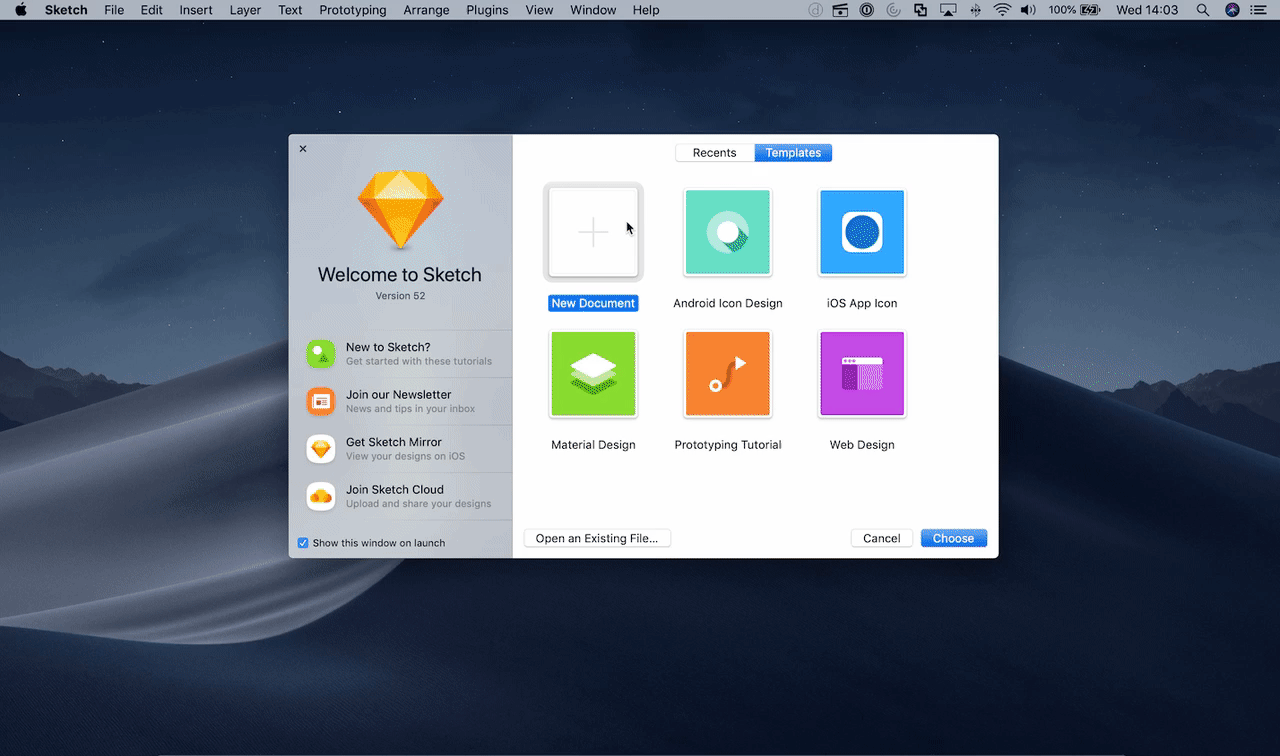Click the Material Design label
Screen dimensions: 1280x756
pos(593,445)
